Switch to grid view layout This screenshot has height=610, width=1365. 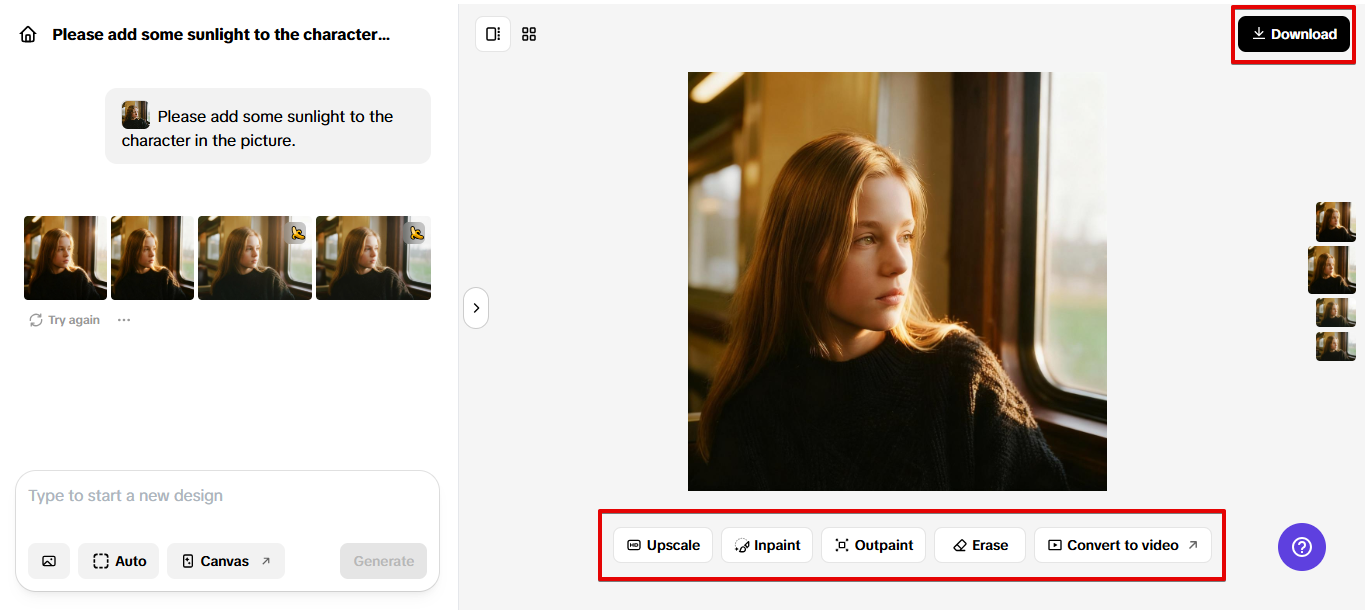click(x=529, y=34)
